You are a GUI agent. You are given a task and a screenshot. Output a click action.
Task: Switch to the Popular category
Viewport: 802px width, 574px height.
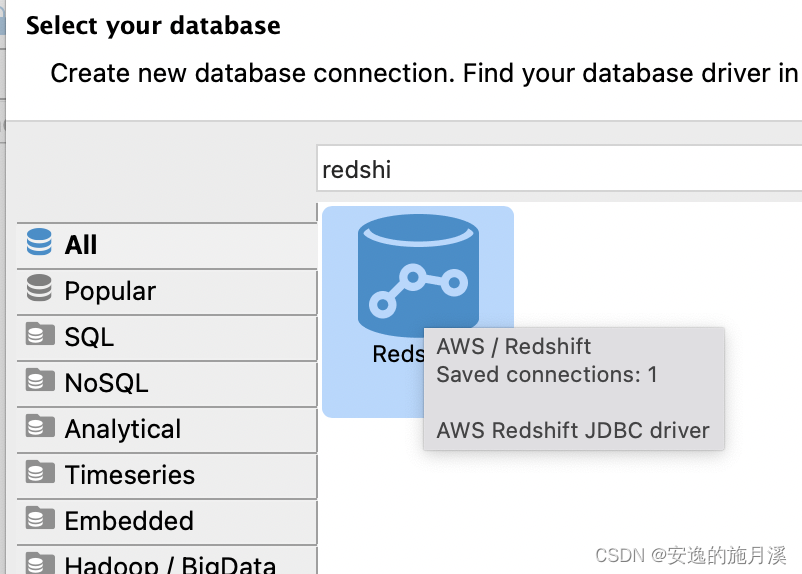point(110,291)
